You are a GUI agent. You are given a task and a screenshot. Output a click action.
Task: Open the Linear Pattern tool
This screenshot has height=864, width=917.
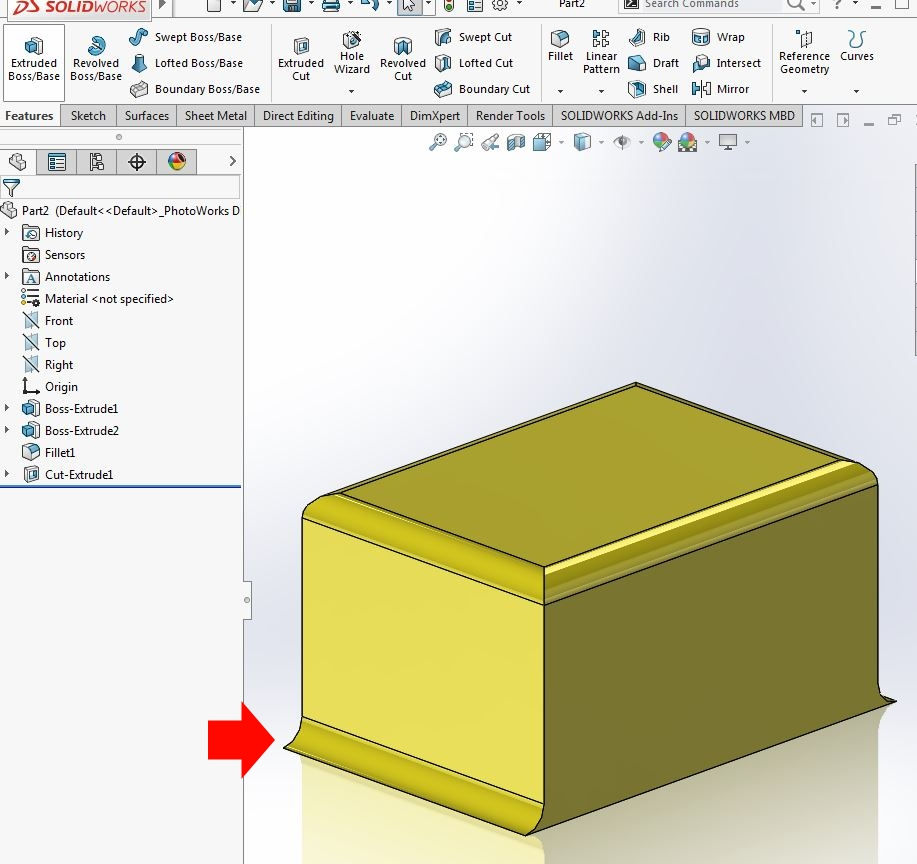[601, 53]
